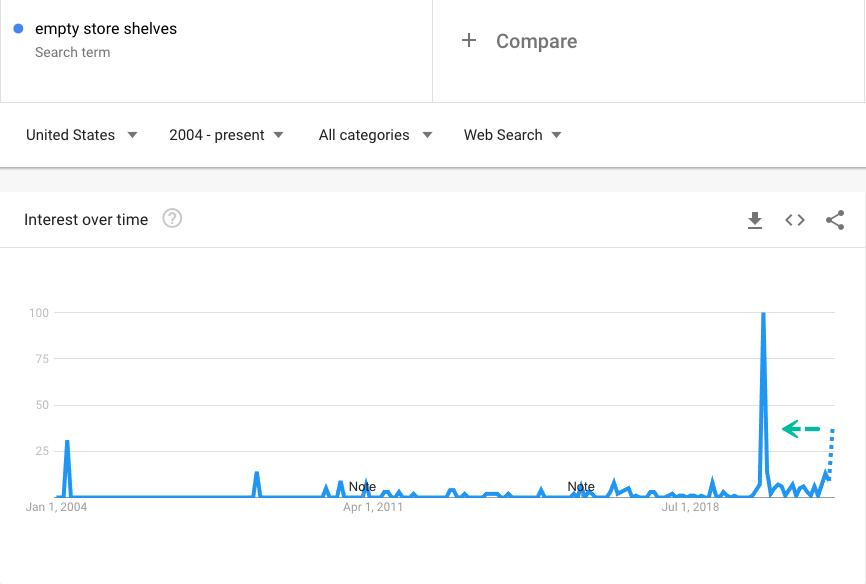The image size is (866, 584).
Task: Download the Interest over time chart CSV
Action: (x=755, y=220)
